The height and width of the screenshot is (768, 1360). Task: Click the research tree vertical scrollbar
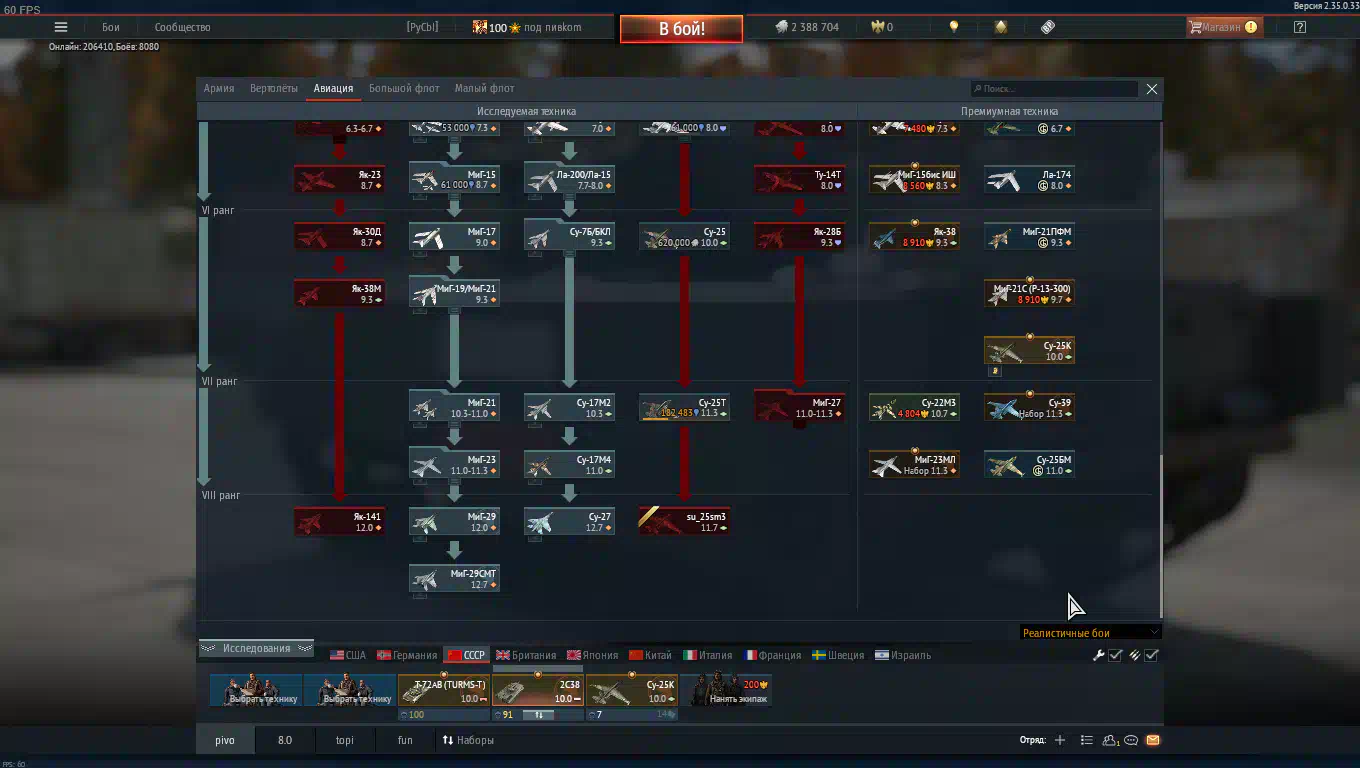[1161, 535]
